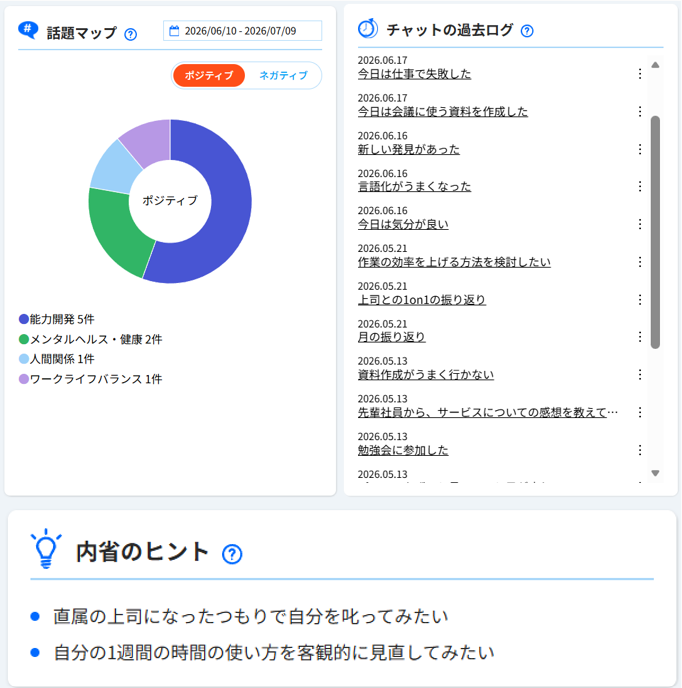The width and height of the screenshot is (682, 688).
Task: Click the lightbulb icon beside 内省のヒント
Action: (46, 549)
